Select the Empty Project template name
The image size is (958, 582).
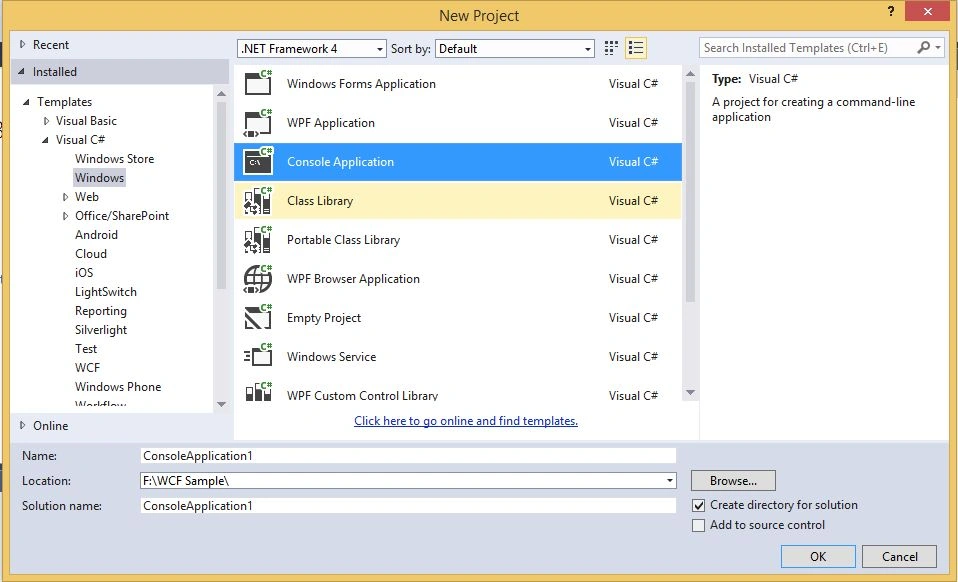tap(324, 318)
